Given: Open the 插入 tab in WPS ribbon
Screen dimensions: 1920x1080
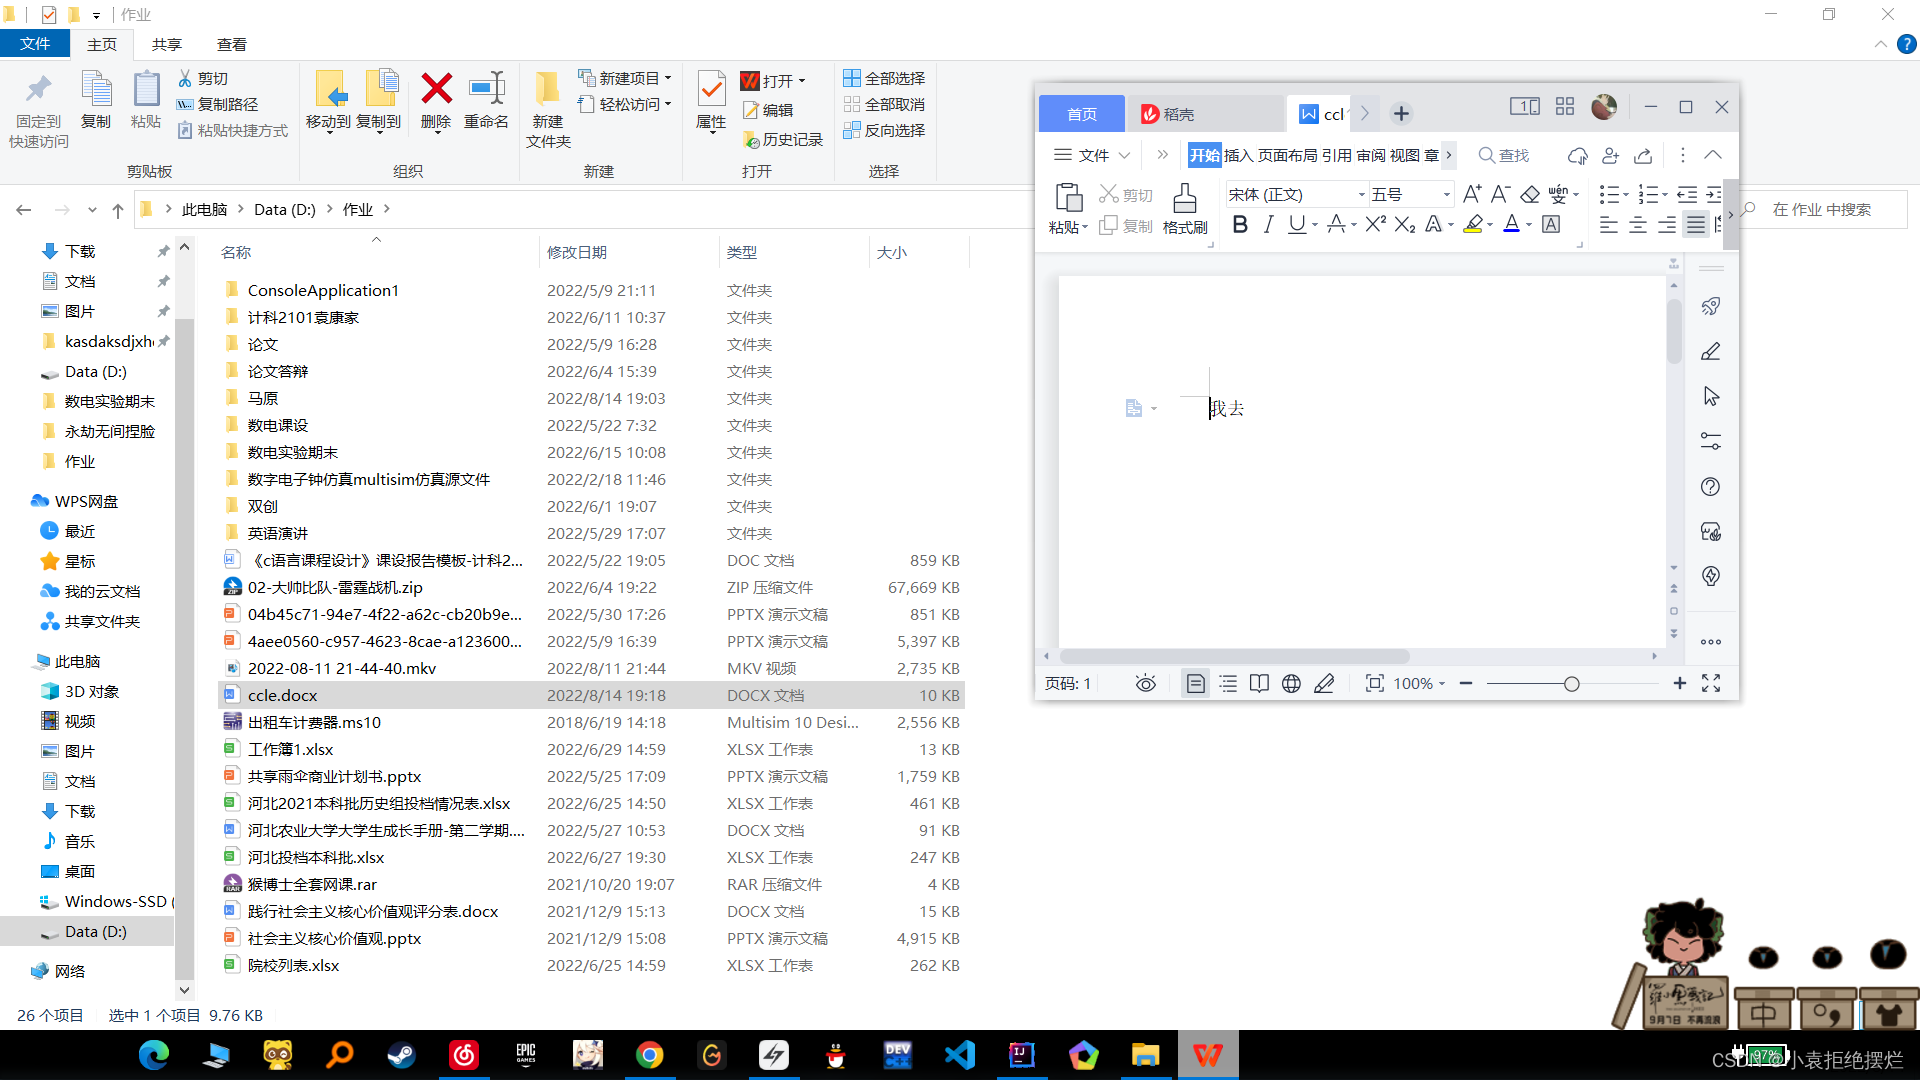Looking at the screenshot, I should pyautogui.click(x=1238, y=155).
